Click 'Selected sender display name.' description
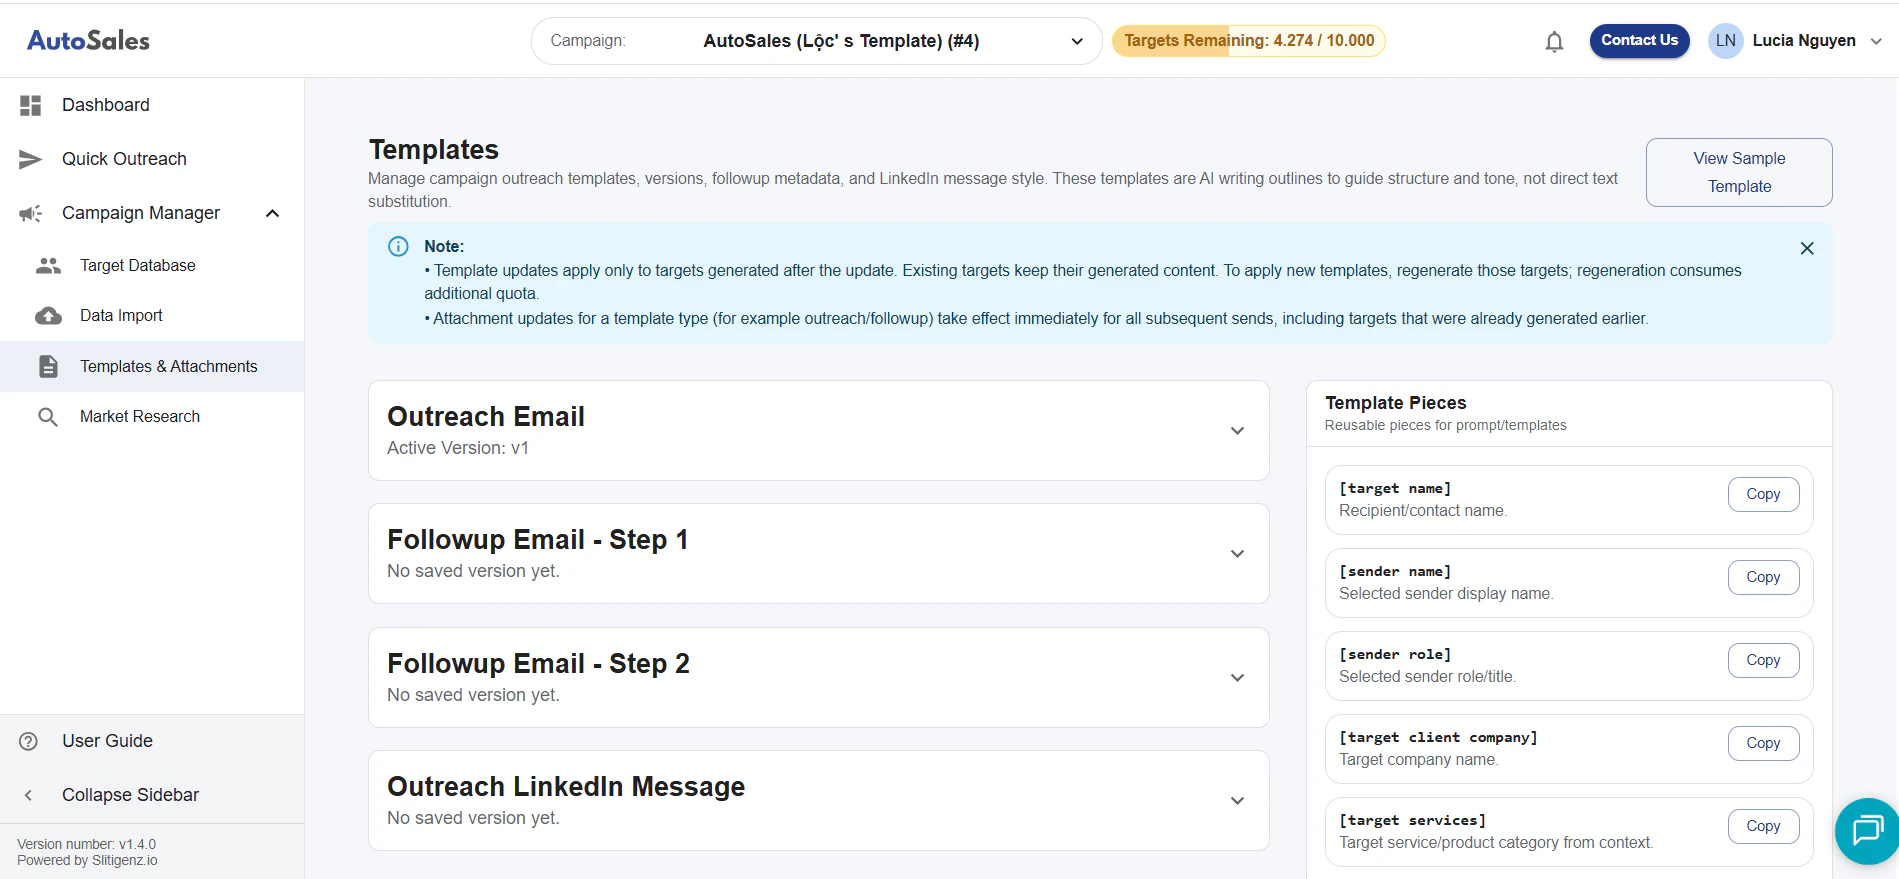 (1446, 594)
